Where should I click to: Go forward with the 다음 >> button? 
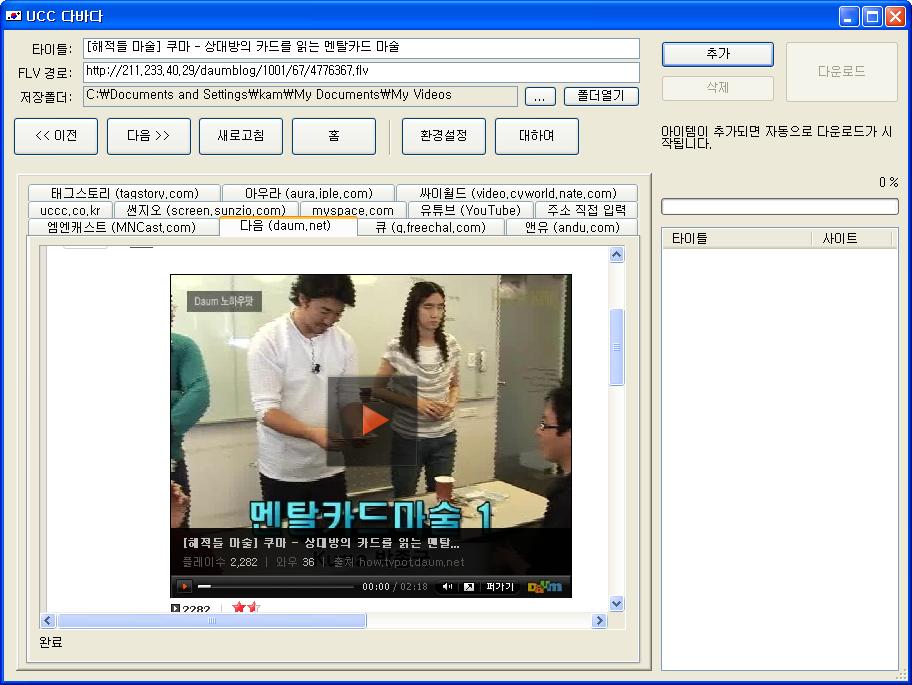148,136
